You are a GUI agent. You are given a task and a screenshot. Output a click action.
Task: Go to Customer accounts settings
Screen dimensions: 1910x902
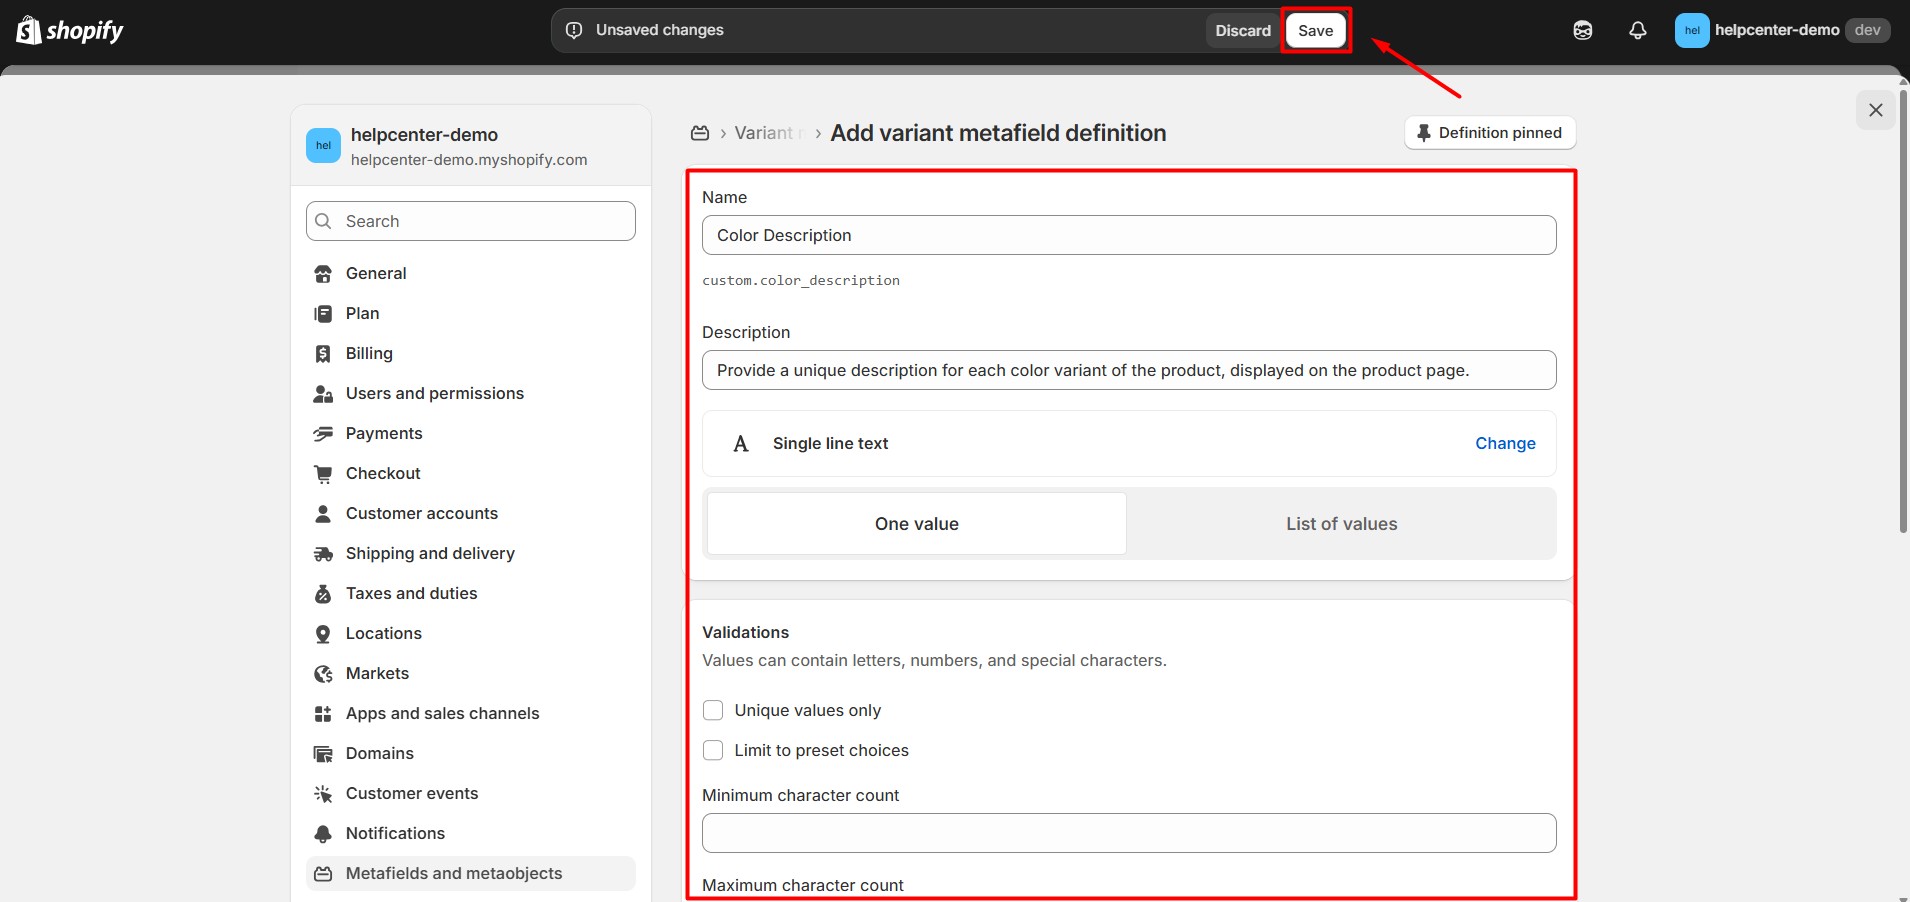(x=421, y=513)
